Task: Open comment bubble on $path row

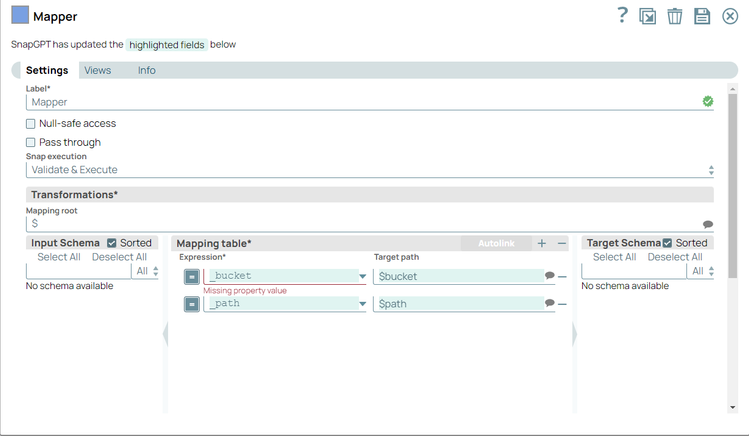Action: (549, 303)
